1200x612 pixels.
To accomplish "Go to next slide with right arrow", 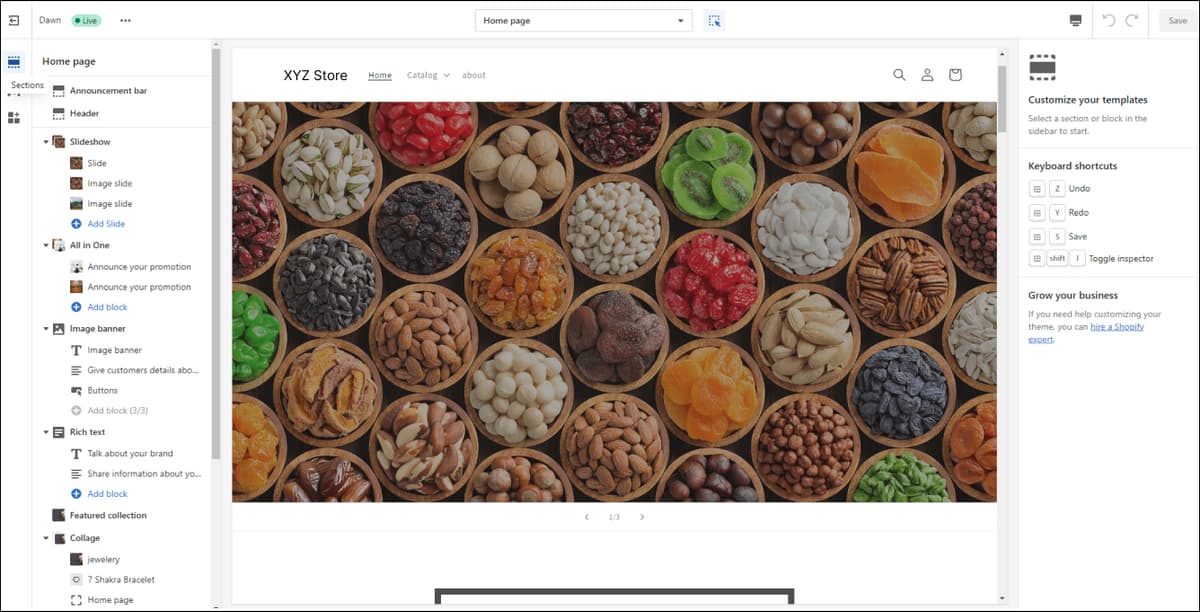I will click(642, 517).
